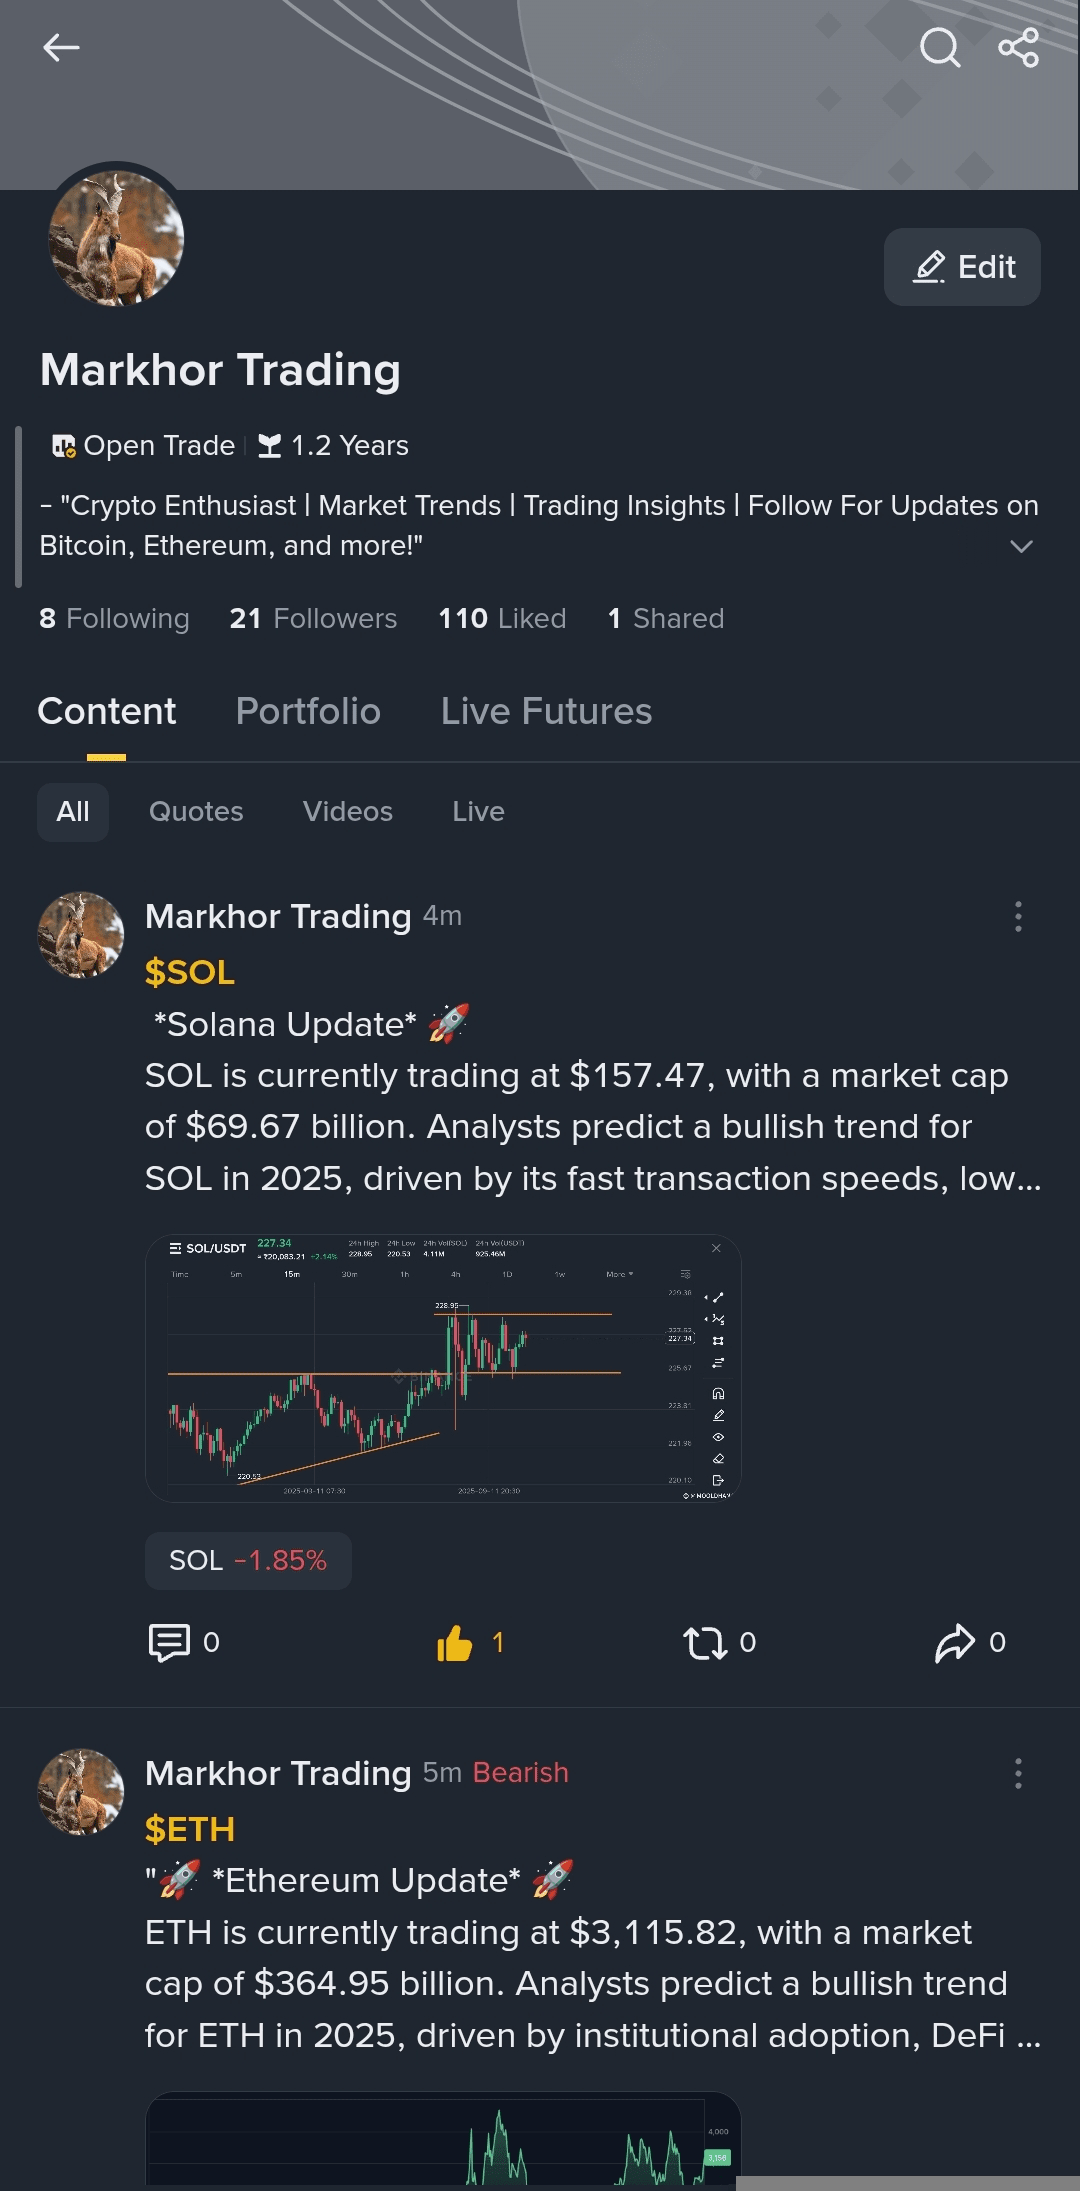
Task: Open more options for the ETH post
Action: (x=1018, y=1773)
